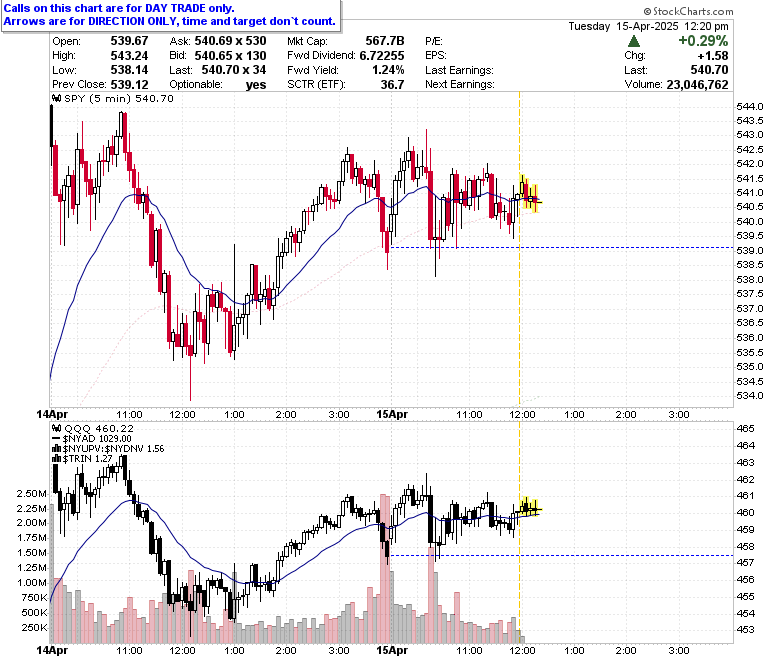The width and height of the screenshot is (780, 659).
Task: Click the "465" label on QQQ price axis
Action: coord(745,428)
